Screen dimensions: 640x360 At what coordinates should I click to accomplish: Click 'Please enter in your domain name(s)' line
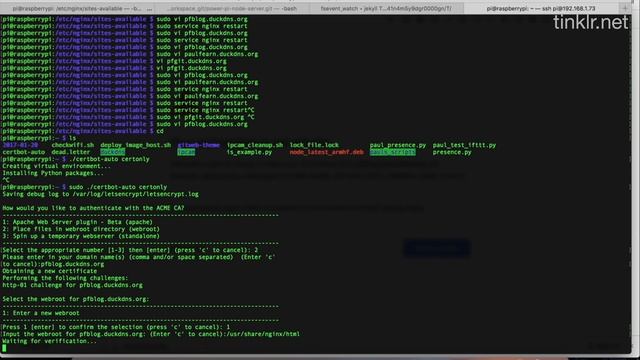click(139, 257)
